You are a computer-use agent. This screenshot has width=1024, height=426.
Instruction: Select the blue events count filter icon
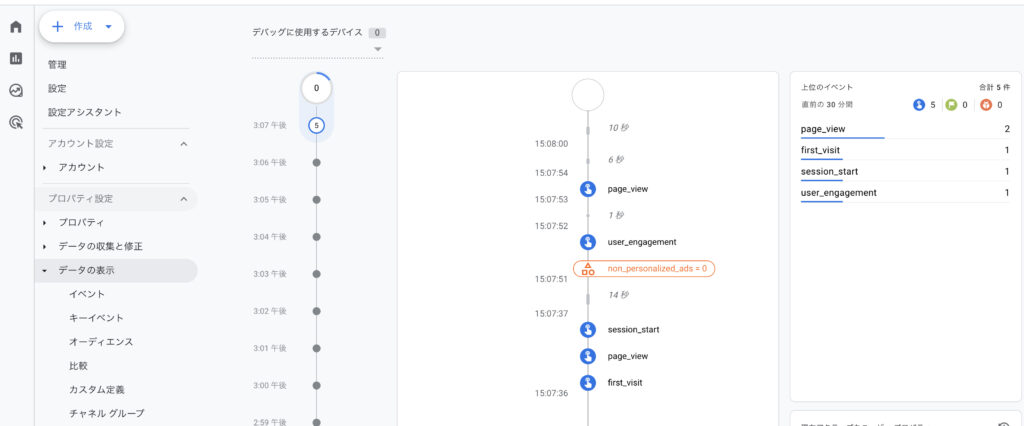[920, 104]
